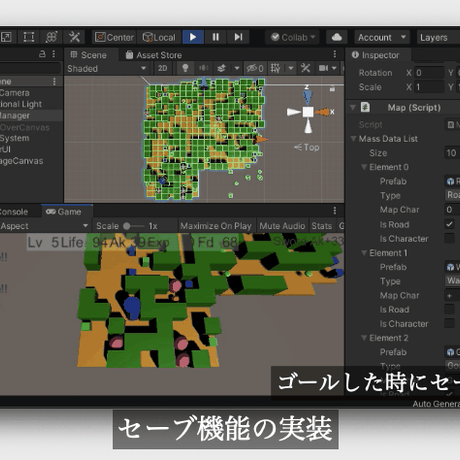Toggle Mute Audio button
This screenshot has width=460, height=460.
(x=282, y=226)
